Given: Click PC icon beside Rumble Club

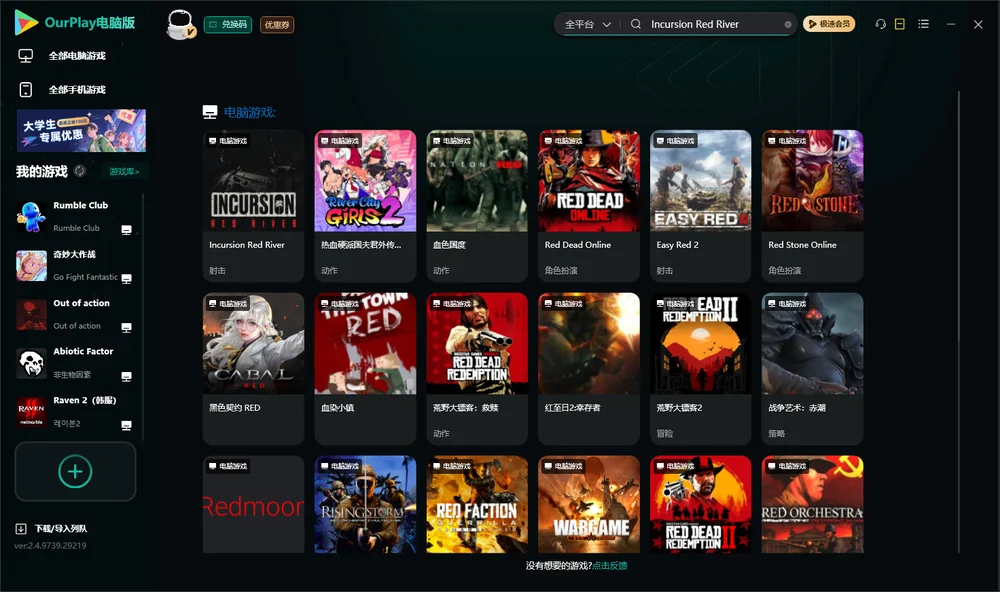Looking at the screenshot, I should (126, 230).
